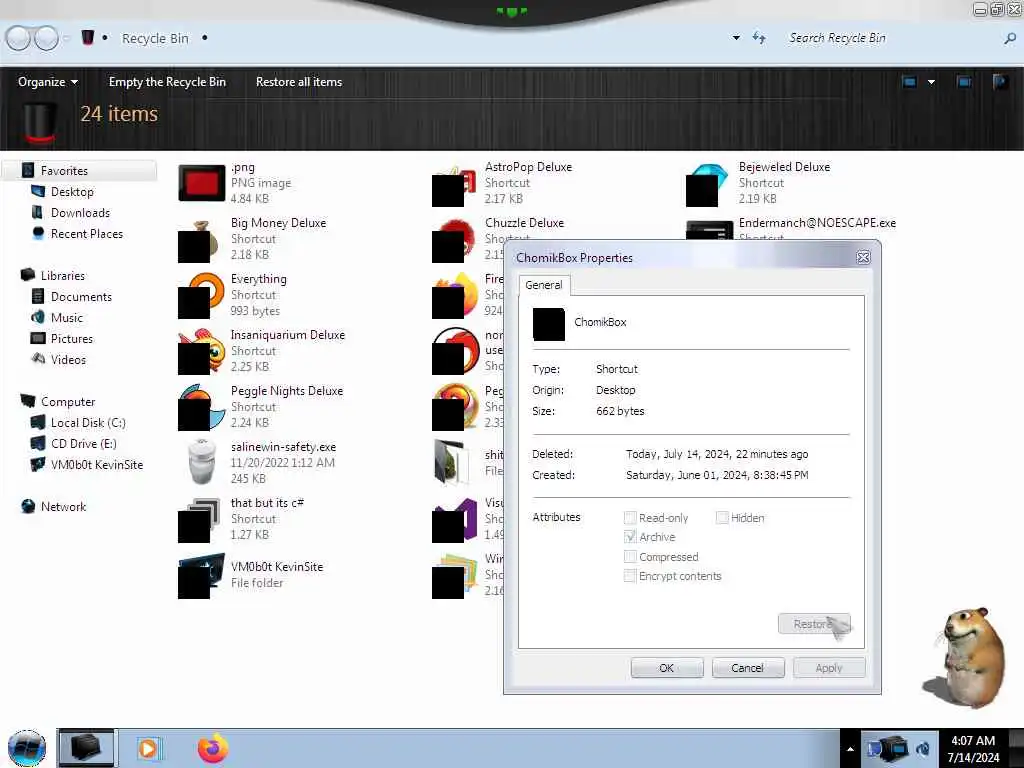The image size is (1024, 768).
Task: Open the General tab in ChomikBox Properties
Action: [x=544, y=285]
